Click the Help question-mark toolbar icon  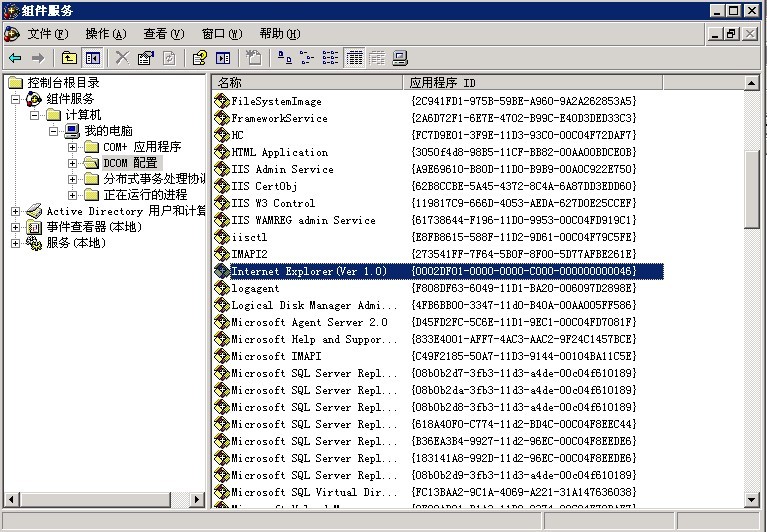[x=200, y=58]
